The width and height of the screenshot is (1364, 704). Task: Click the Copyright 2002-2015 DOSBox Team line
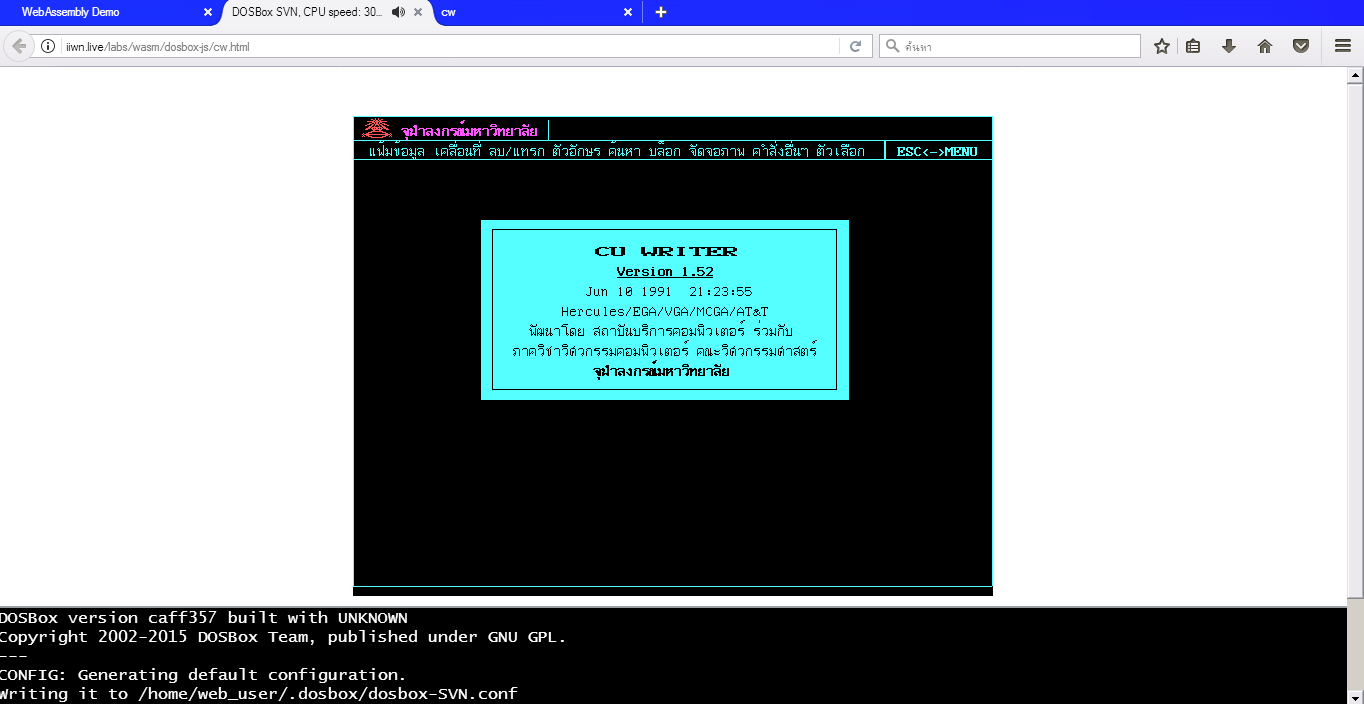[x=283, y=637]
